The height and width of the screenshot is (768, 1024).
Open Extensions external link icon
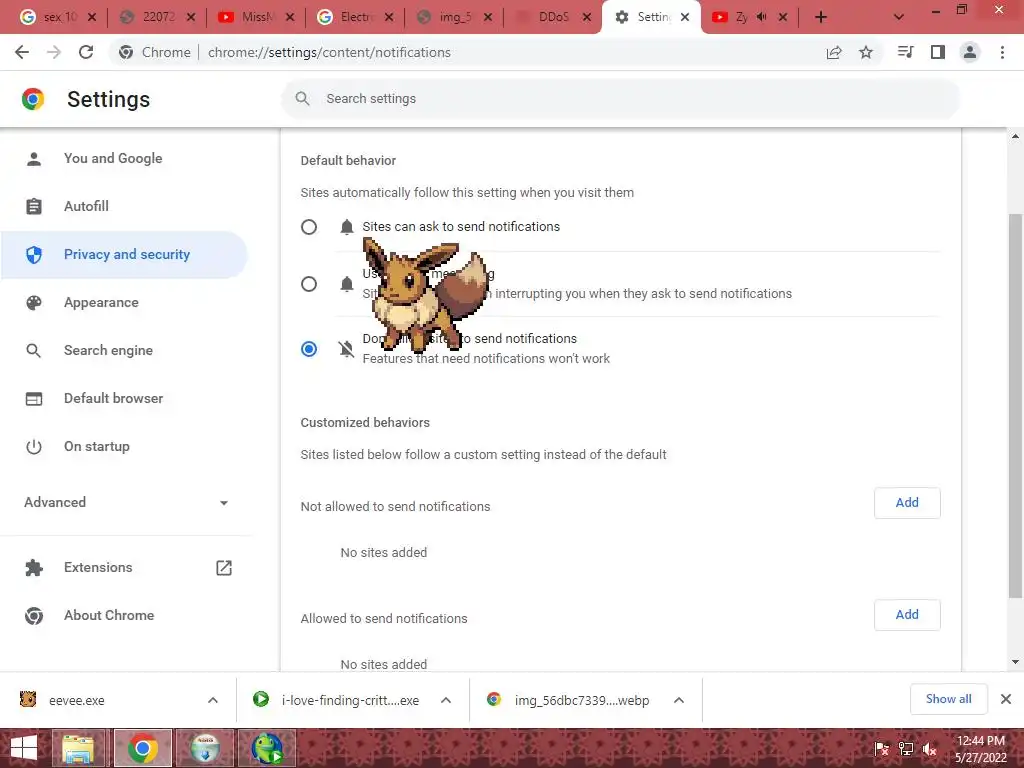click(x=224, y=568)
